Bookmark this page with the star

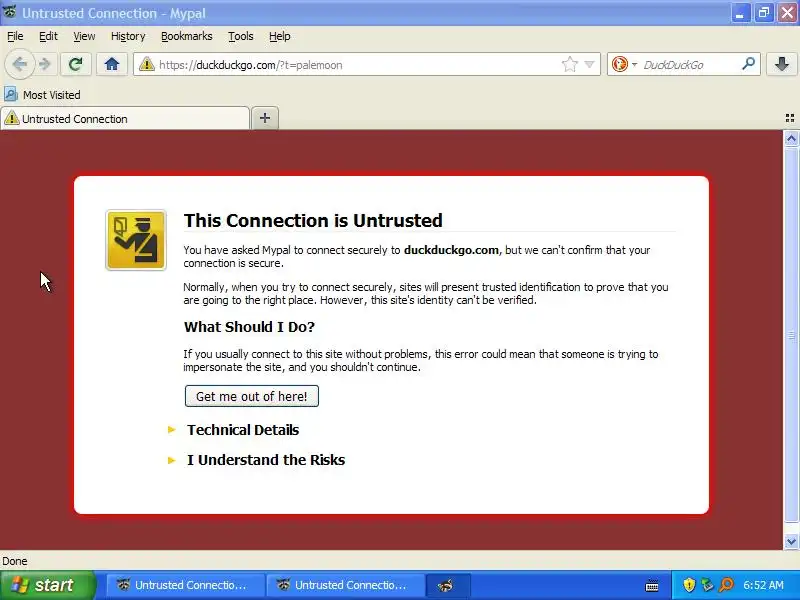click(569, 65)
